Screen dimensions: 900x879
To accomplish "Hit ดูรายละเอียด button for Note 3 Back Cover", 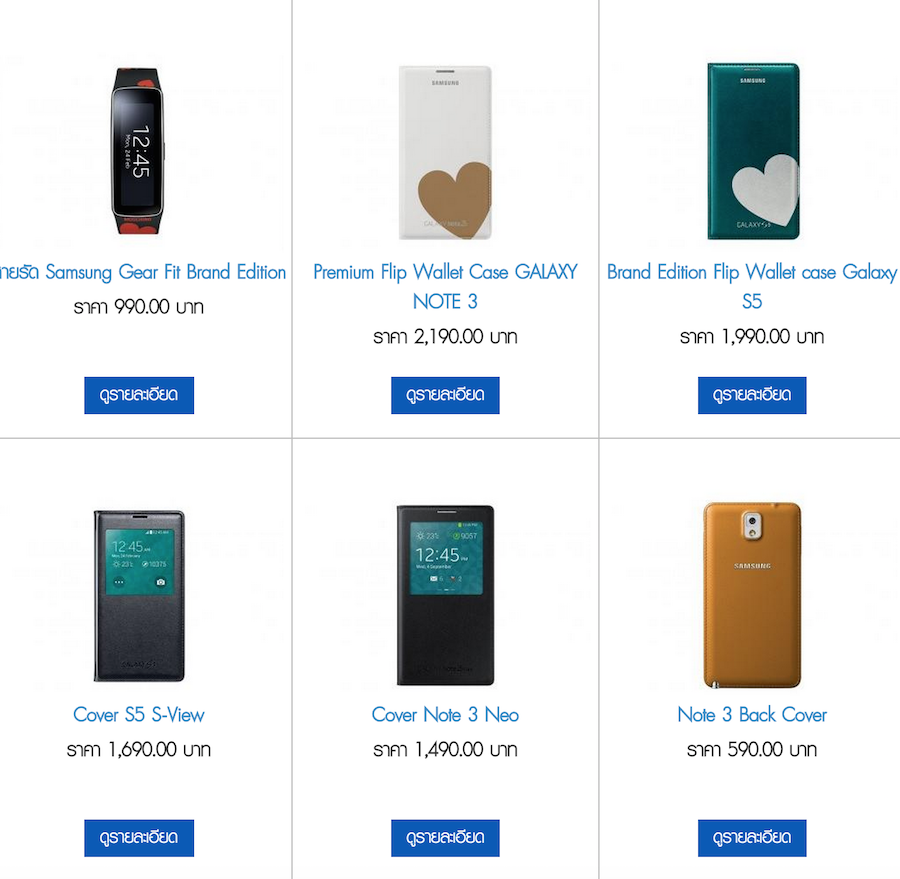I will [752, 838].
